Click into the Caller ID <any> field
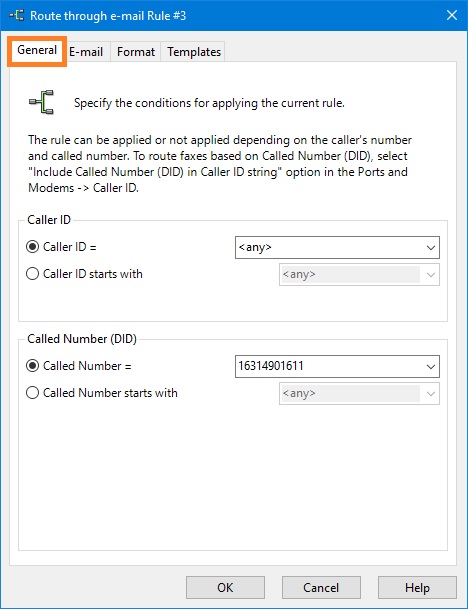Image resolution: width=468 pixels, height=609 pixels. pyautogui.click(x=328, y=247)
